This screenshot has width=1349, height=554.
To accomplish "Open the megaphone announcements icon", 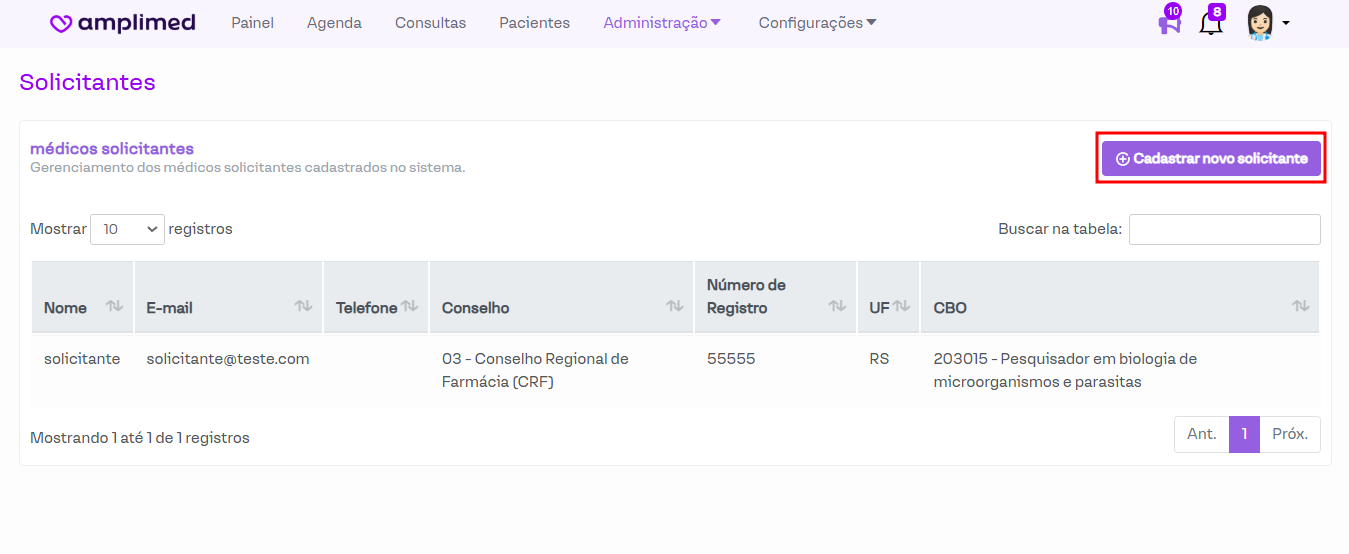I will tap(1168, 23).
